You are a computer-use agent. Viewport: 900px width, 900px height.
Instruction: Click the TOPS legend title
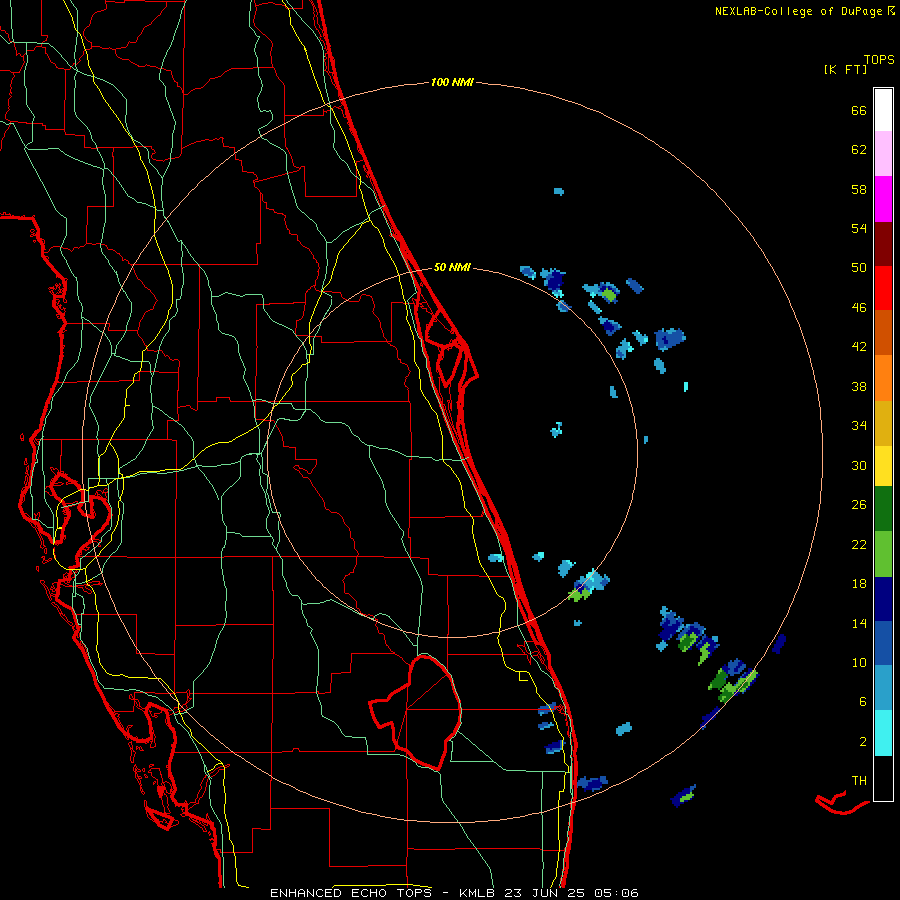(879, 59)
